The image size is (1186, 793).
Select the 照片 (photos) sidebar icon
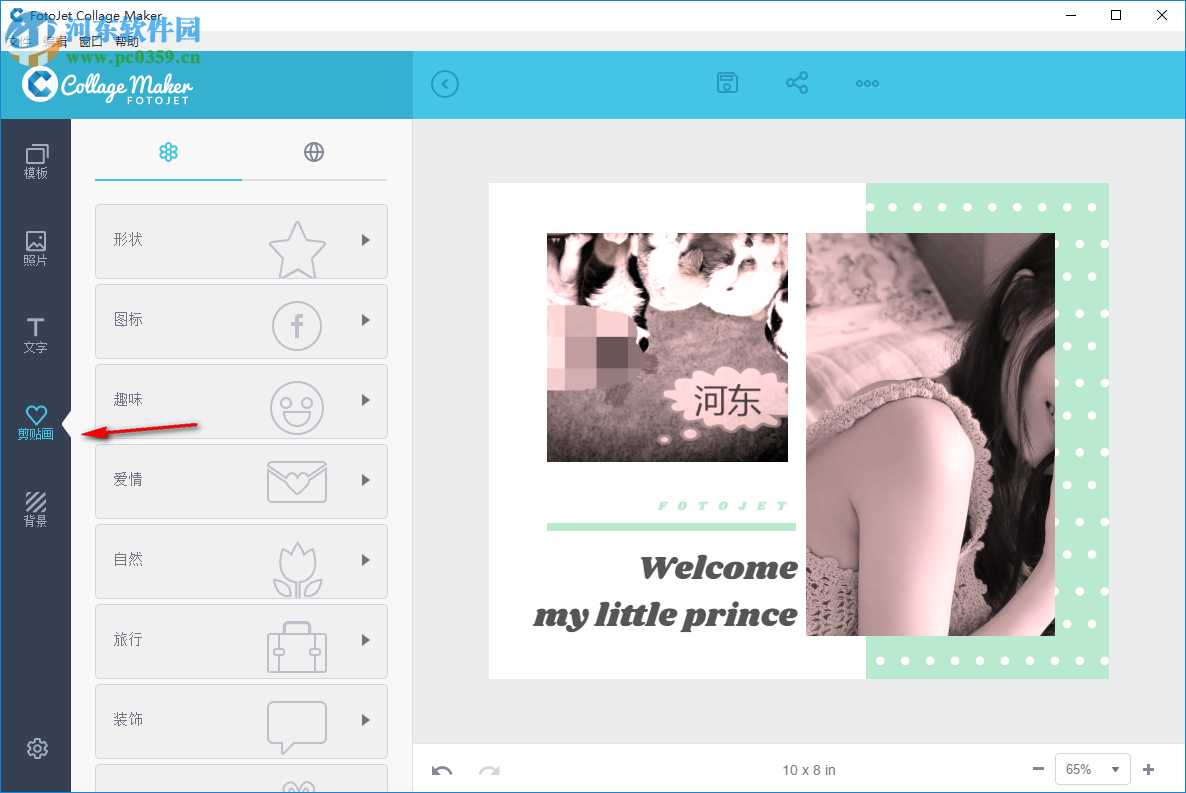coord(36,247)
